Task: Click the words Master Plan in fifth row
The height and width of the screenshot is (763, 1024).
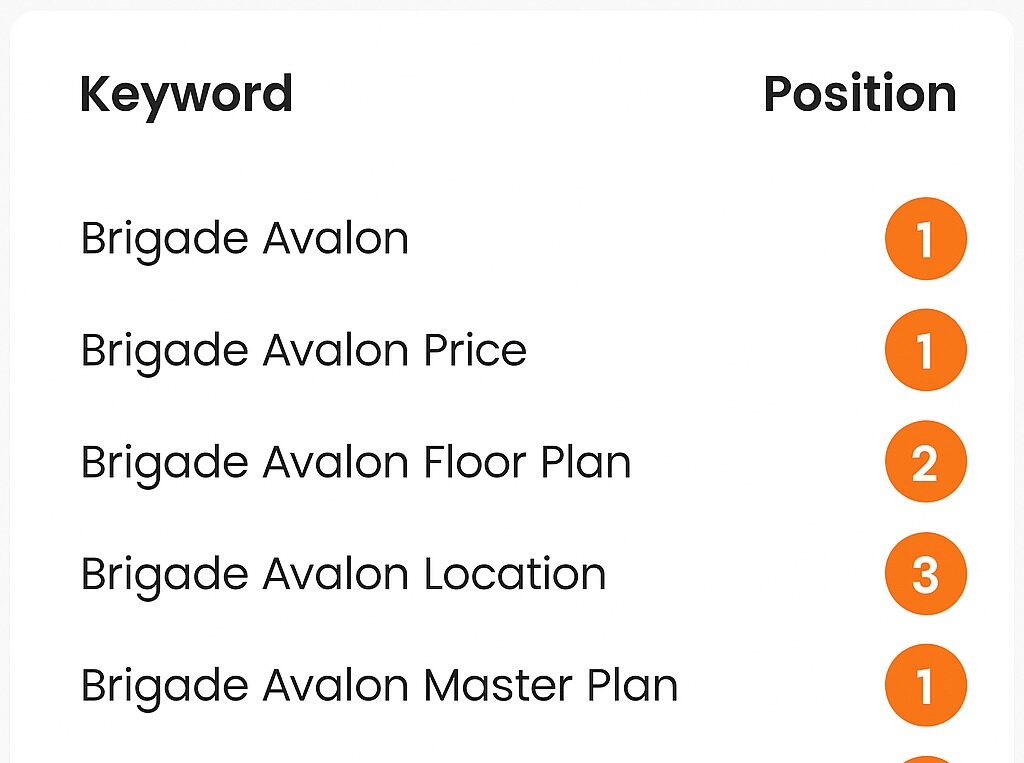Action: coord(551,685)
